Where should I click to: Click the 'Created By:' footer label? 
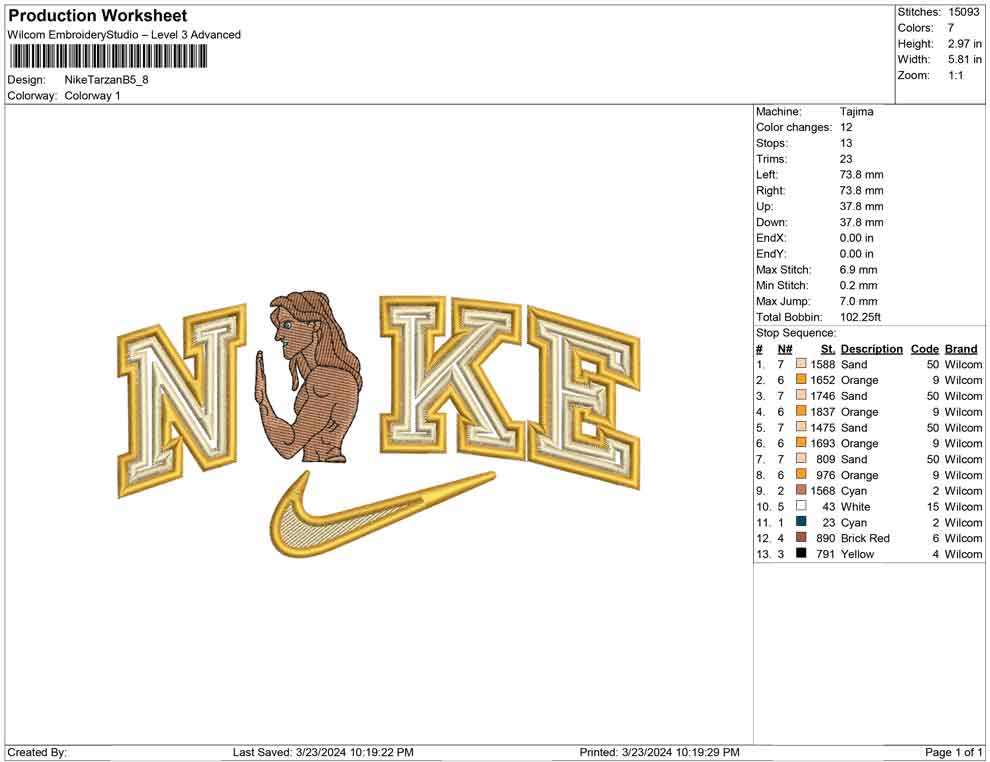click(37, 752)
